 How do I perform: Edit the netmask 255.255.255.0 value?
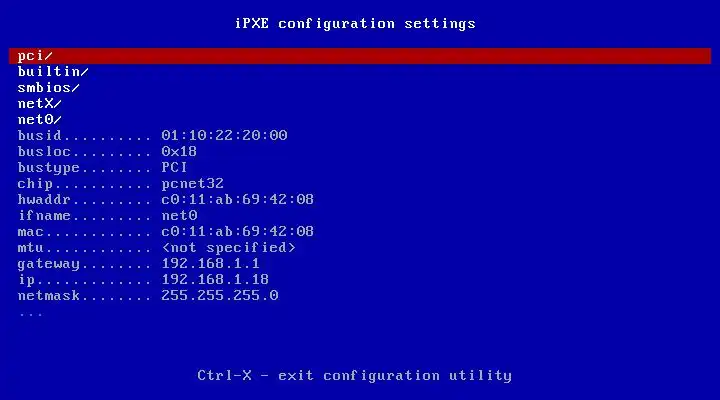(x=219, y=296)
